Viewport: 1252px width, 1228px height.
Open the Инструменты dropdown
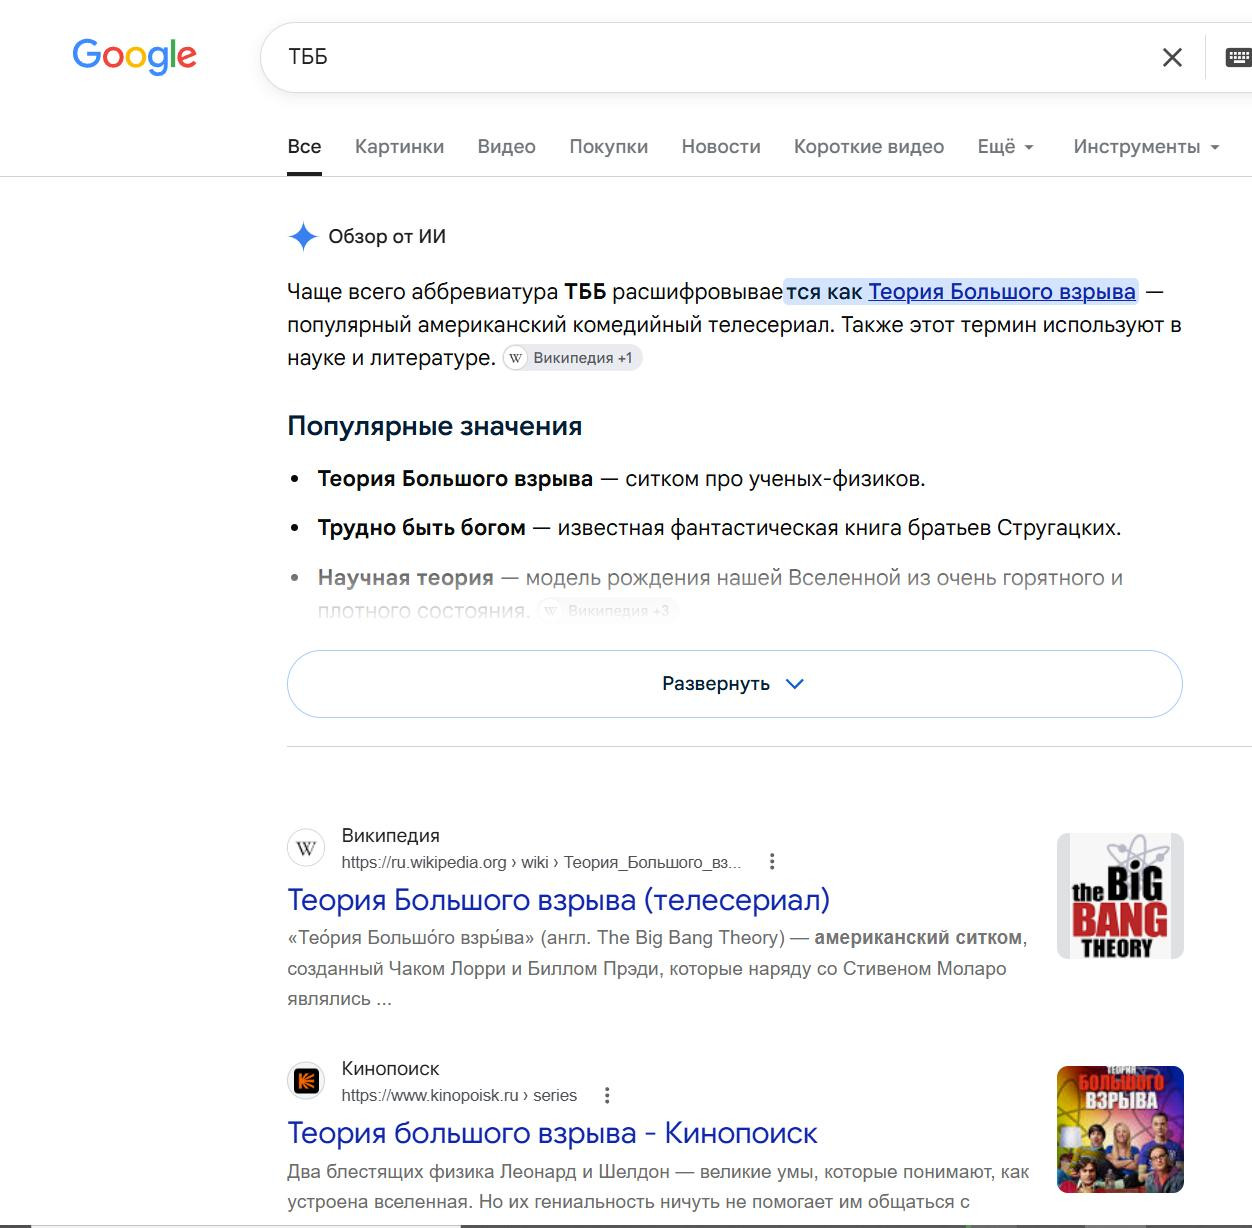[x=1146, y=147]
